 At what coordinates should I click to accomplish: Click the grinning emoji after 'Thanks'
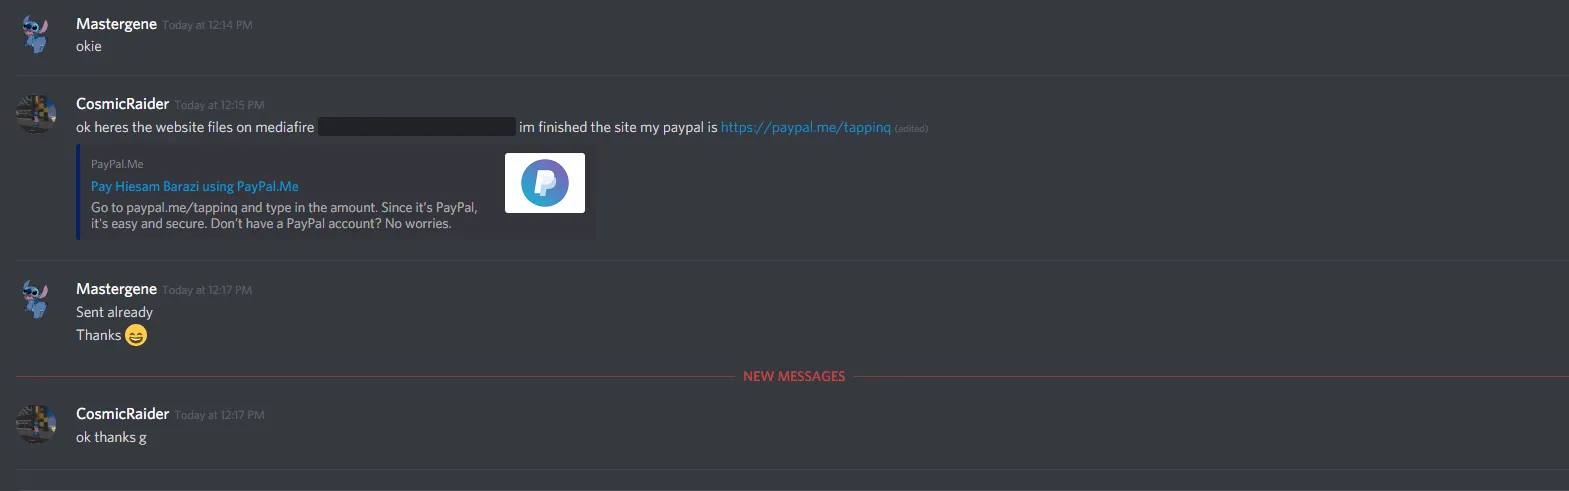coord(136,335)
